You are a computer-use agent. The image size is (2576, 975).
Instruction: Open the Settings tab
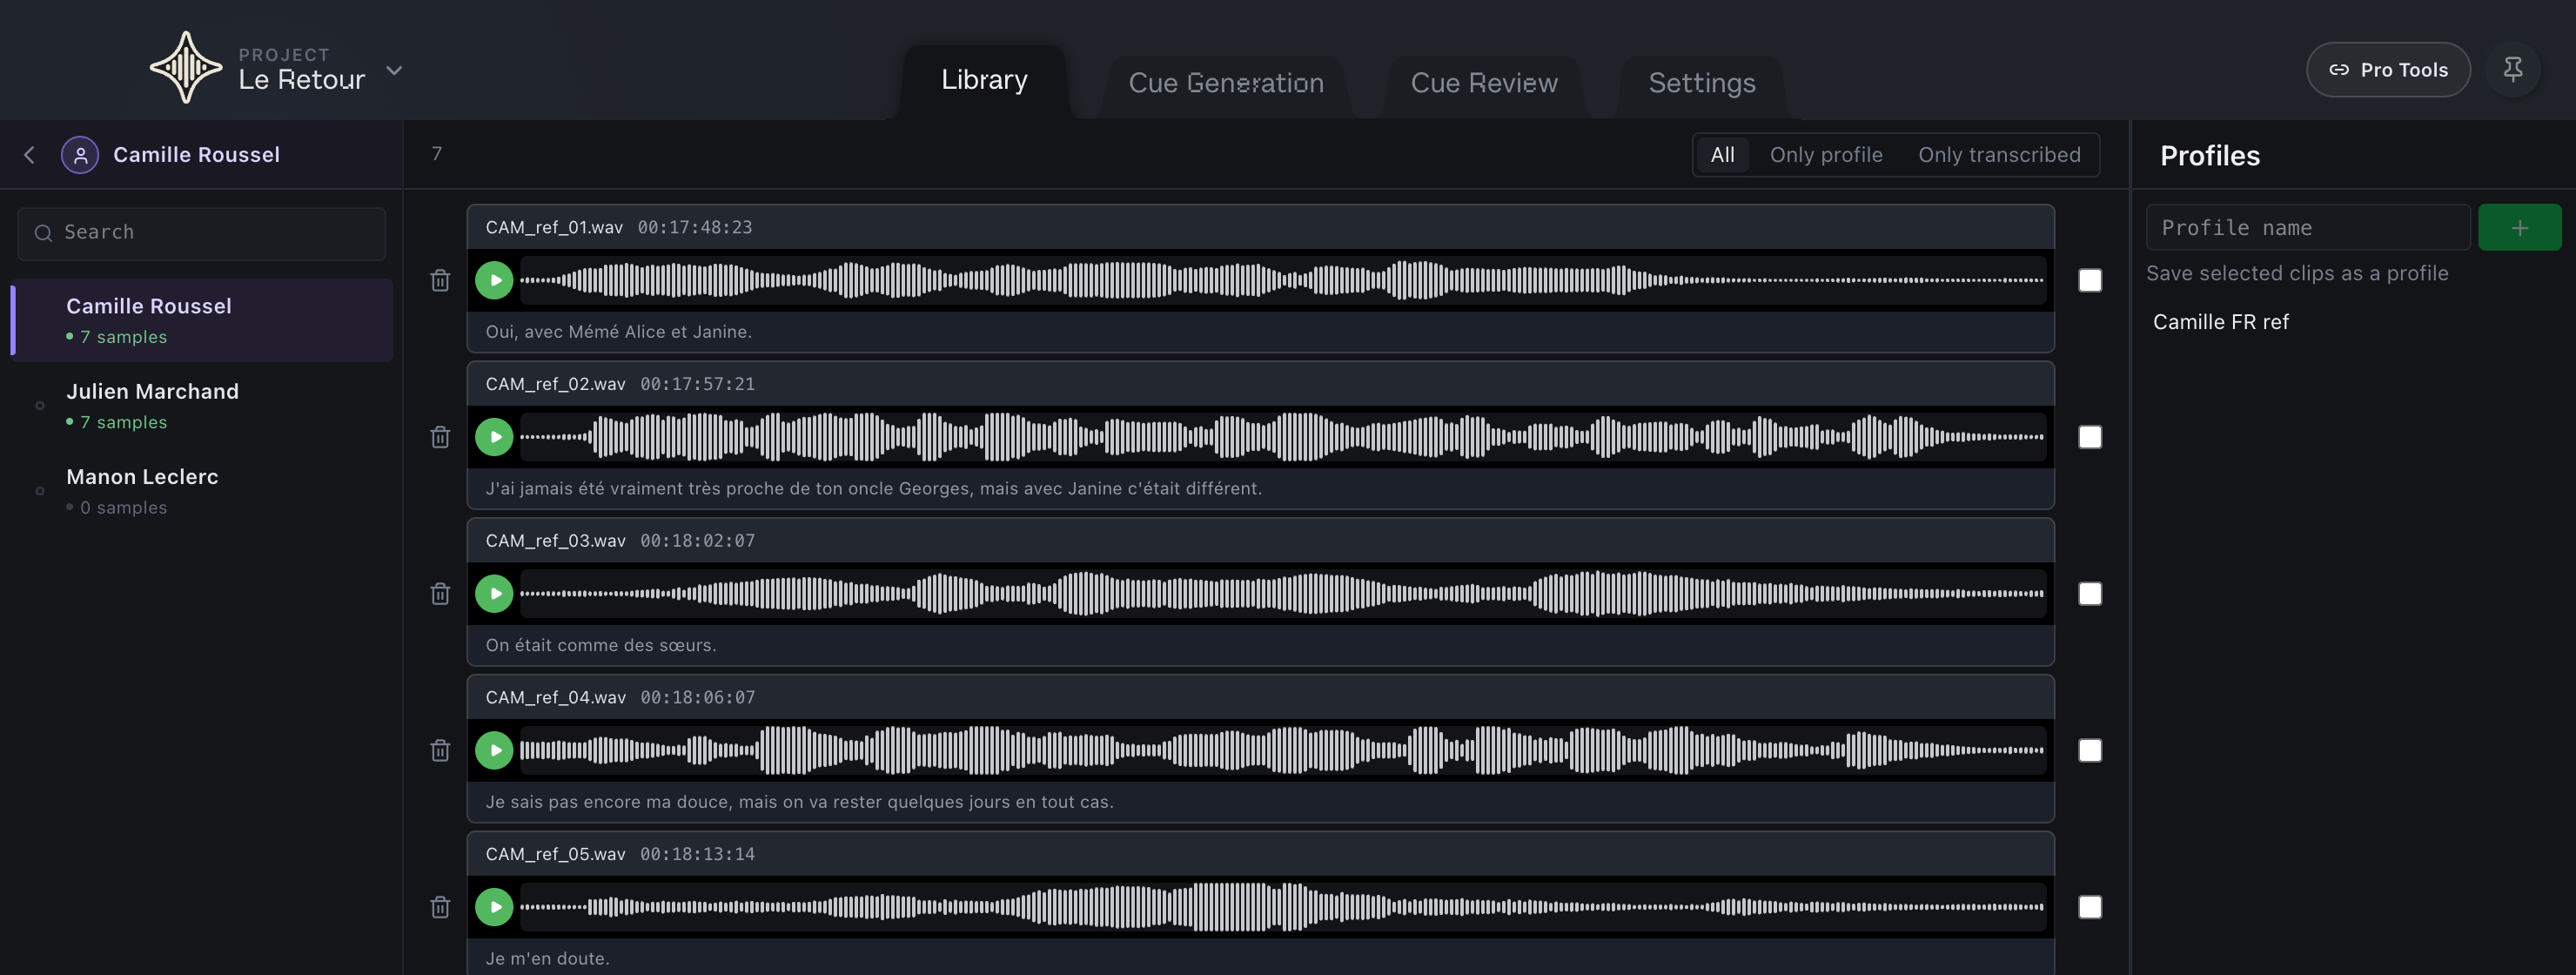(1702, 83)
